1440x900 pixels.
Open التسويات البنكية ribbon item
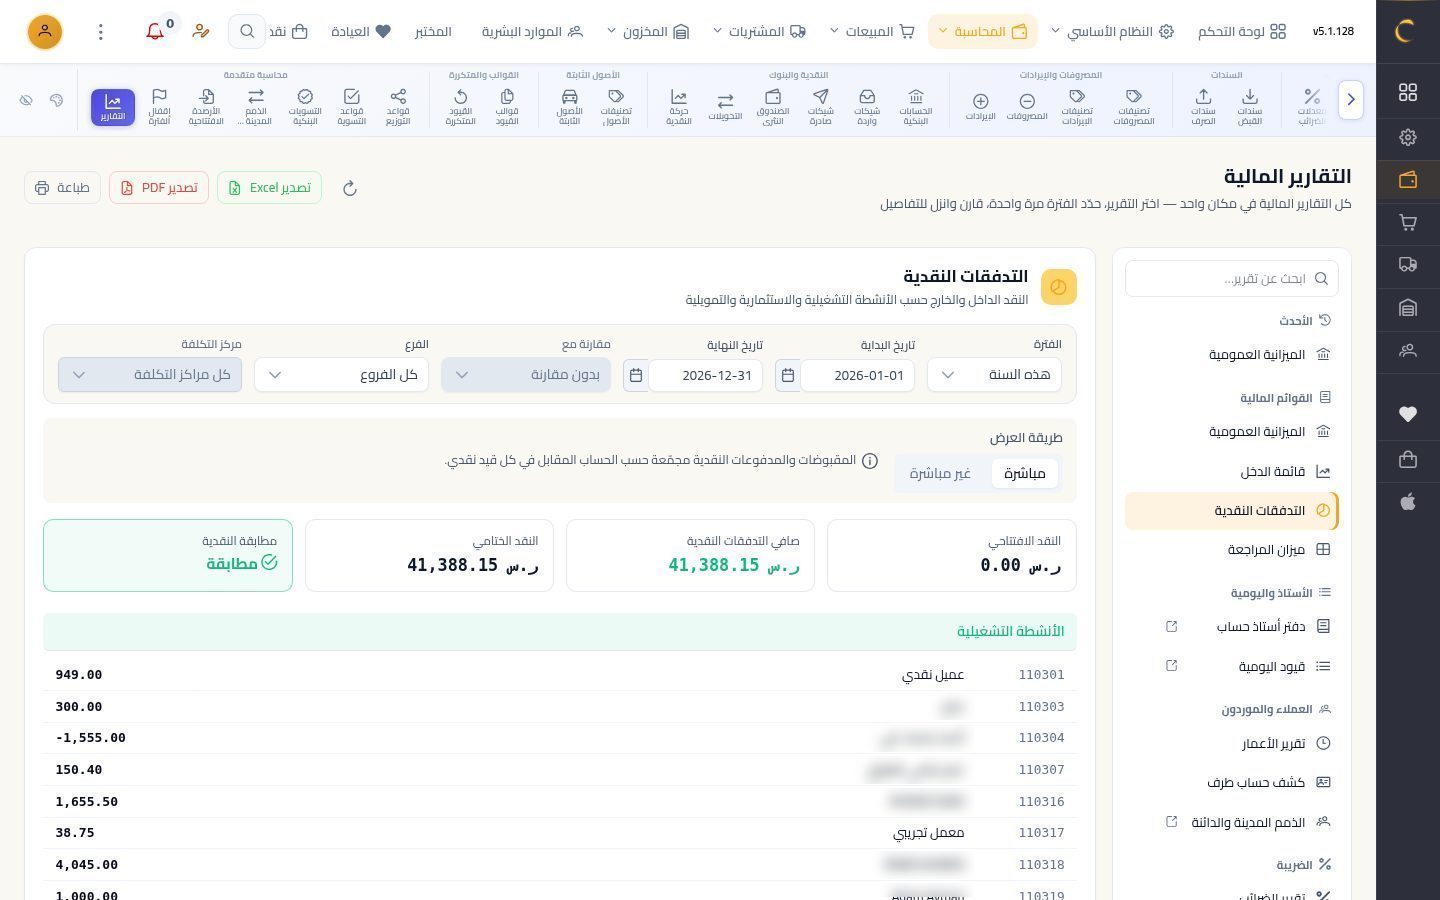(305, 107)
